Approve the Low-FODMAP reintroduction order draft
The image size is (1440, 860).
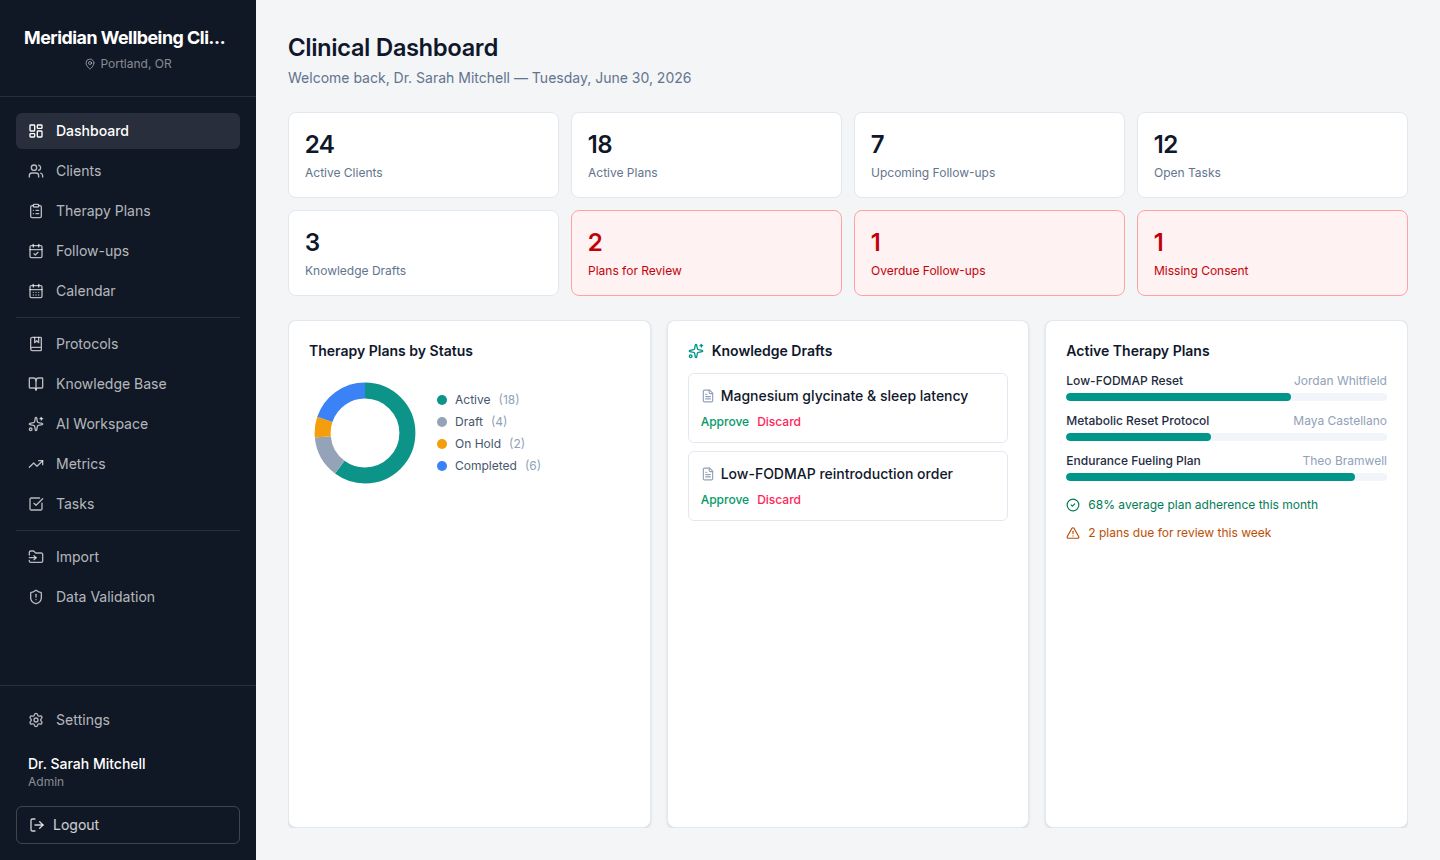725,500
